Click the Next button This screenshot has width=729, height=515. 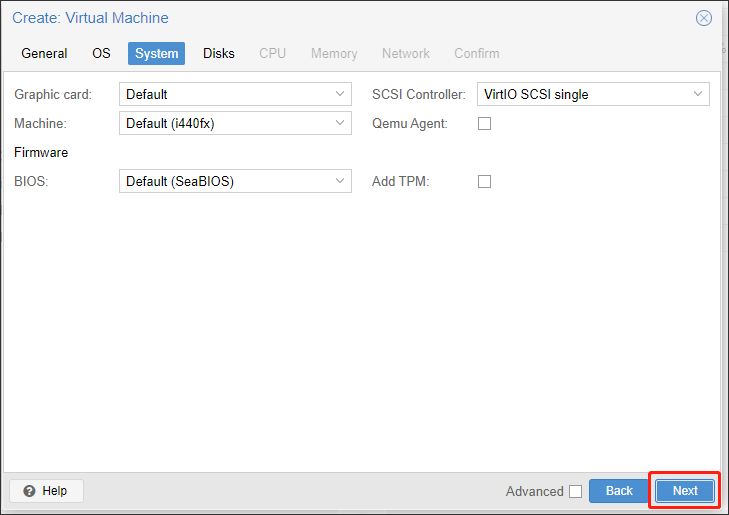tap(685, 491)
